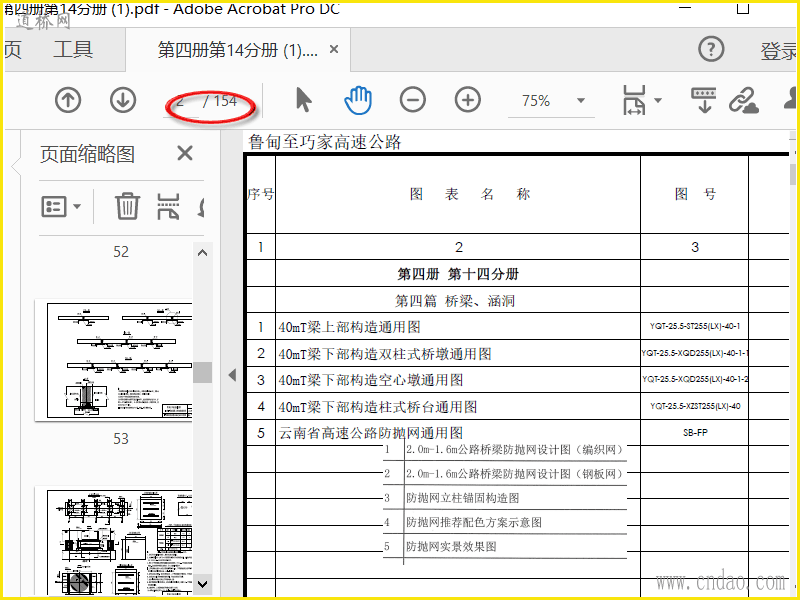Click the thumbnail panel scrollbar handle

click(x=203, y=372)
